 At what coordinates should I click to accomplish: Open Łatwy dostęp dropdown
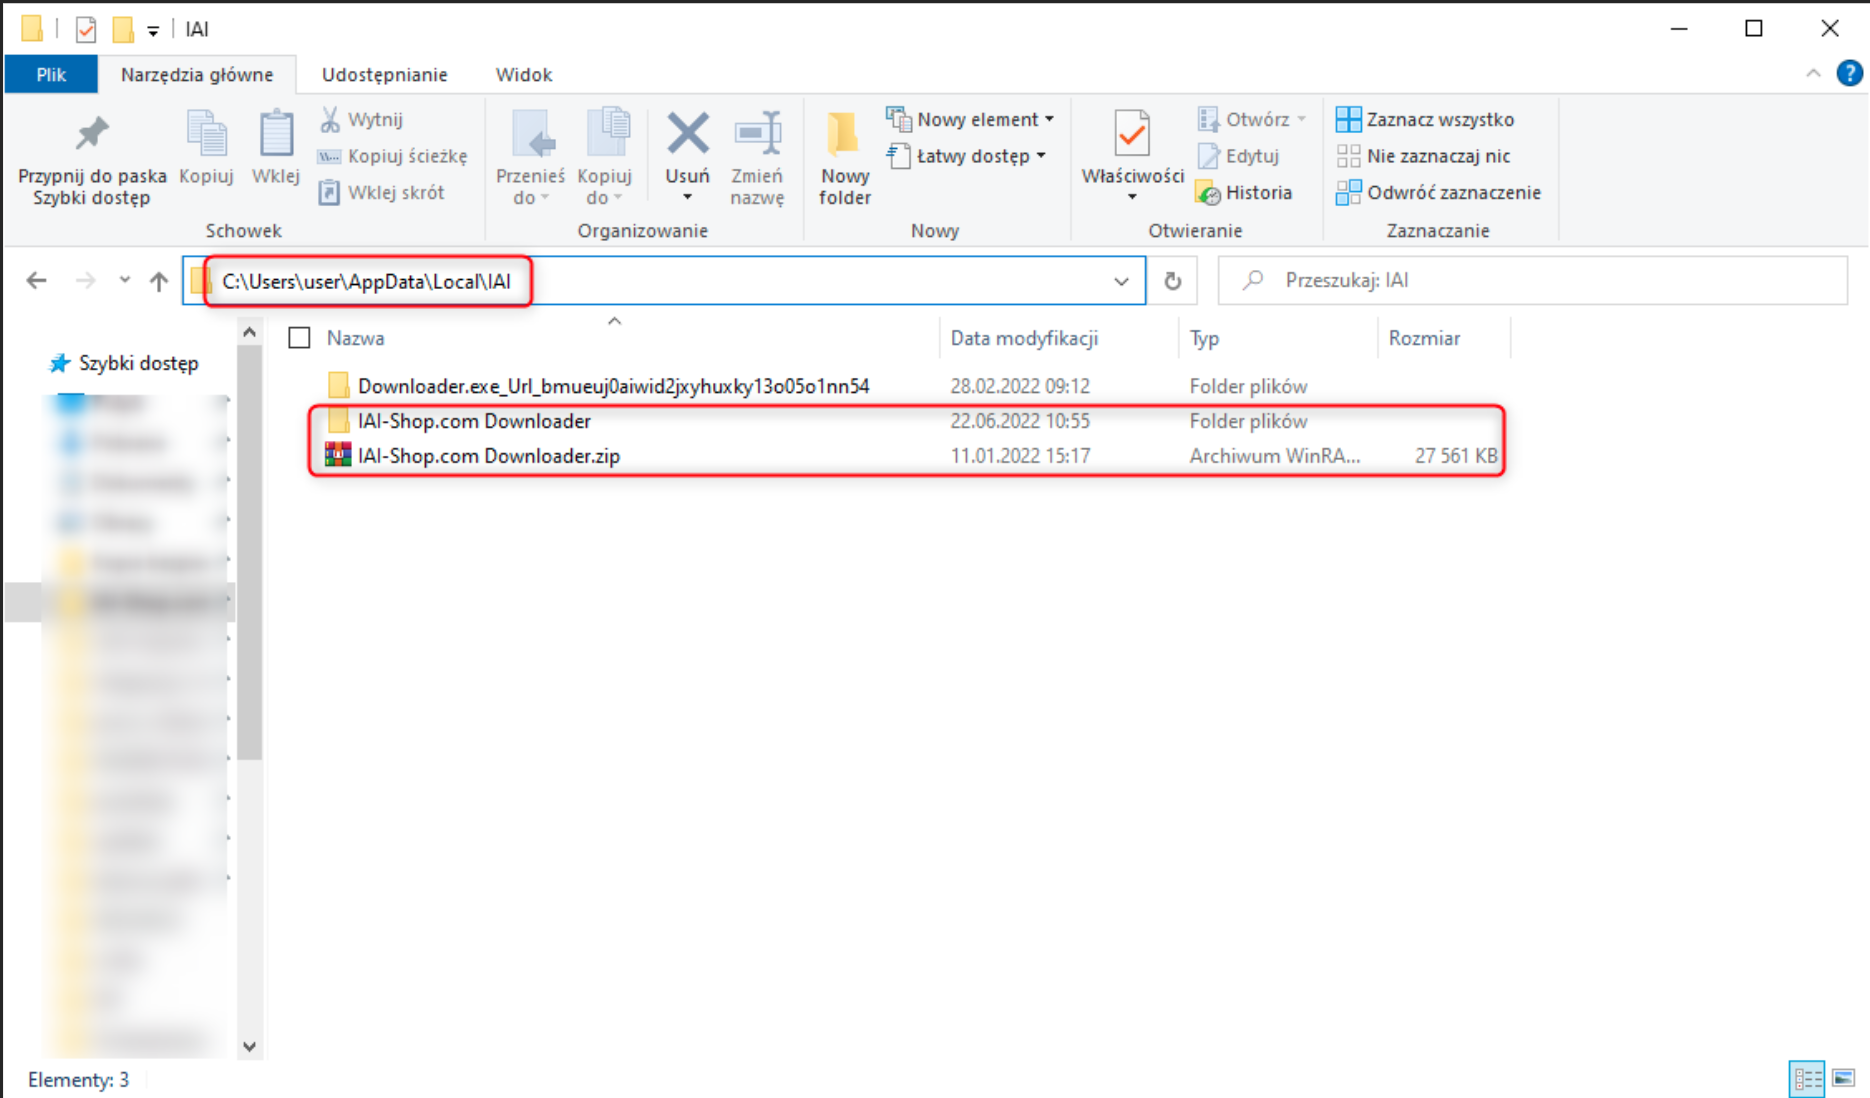[x=966, y=156]
